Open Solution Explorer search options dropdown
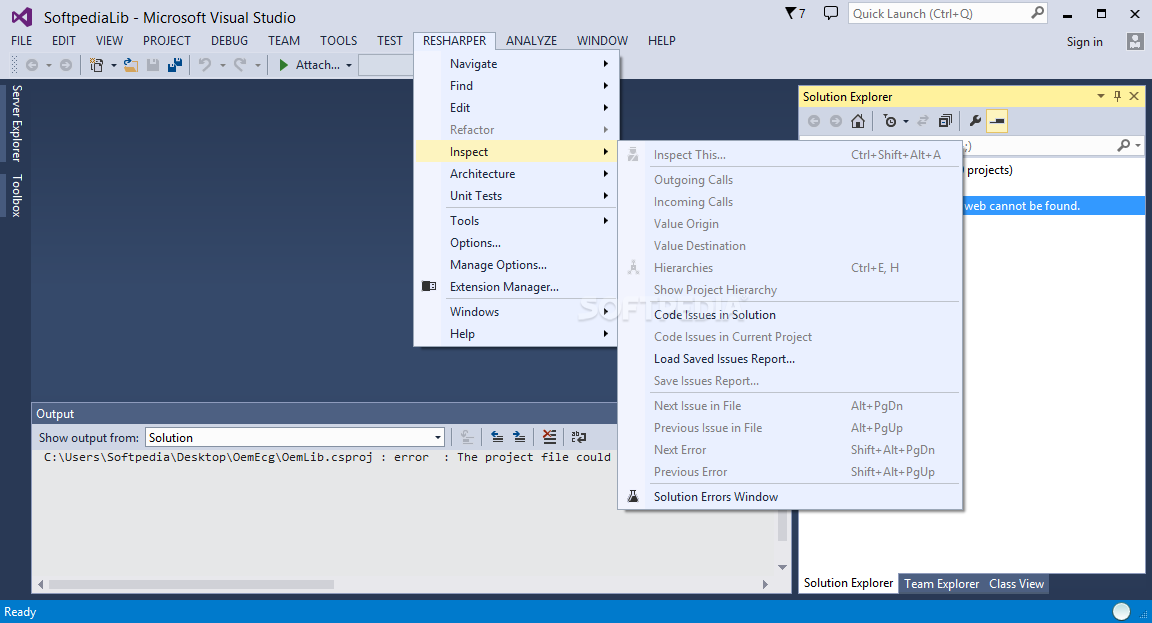This screenshot has height=623, width=1152. pyautogui.click(x=1138, y=145)
